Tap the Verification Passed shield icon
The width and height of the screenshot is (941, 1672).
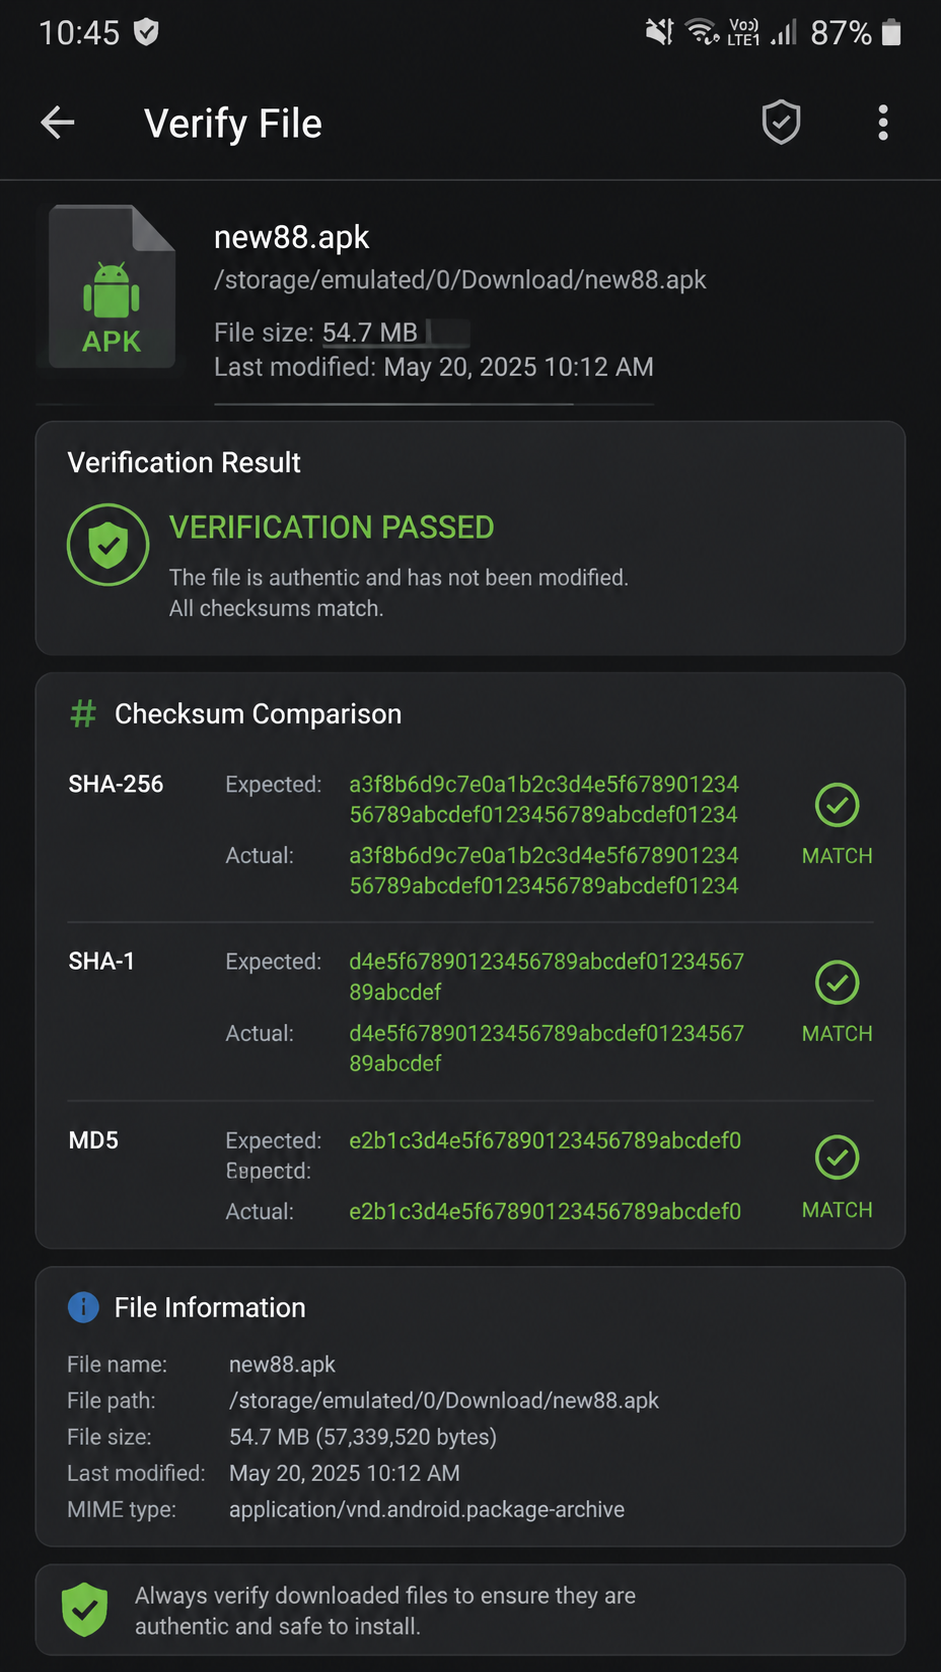pos(108,545)
